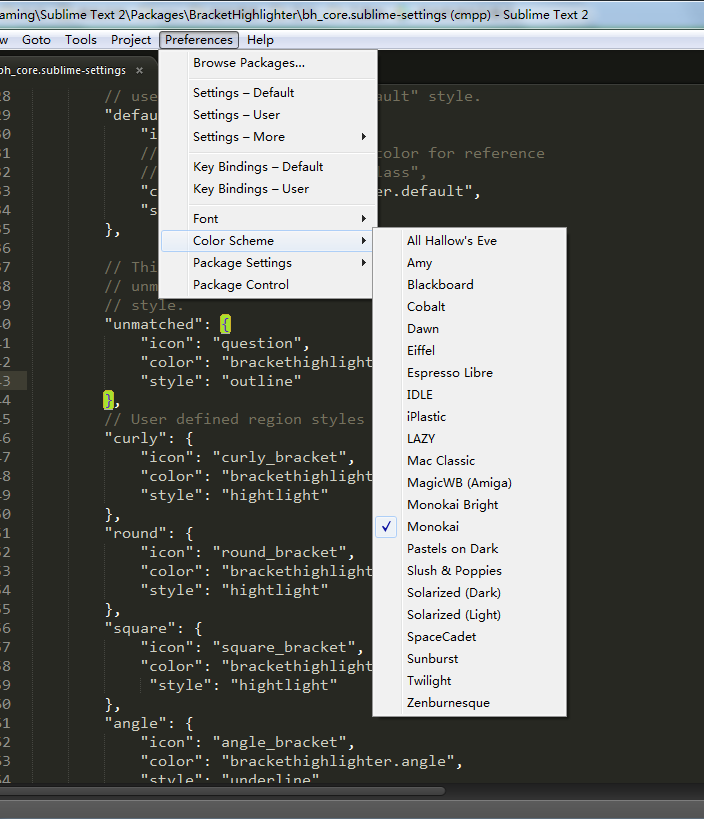This screenshot has width=704, height=819.
Task: Open the Project menu
Action: (x=131, y=40)
